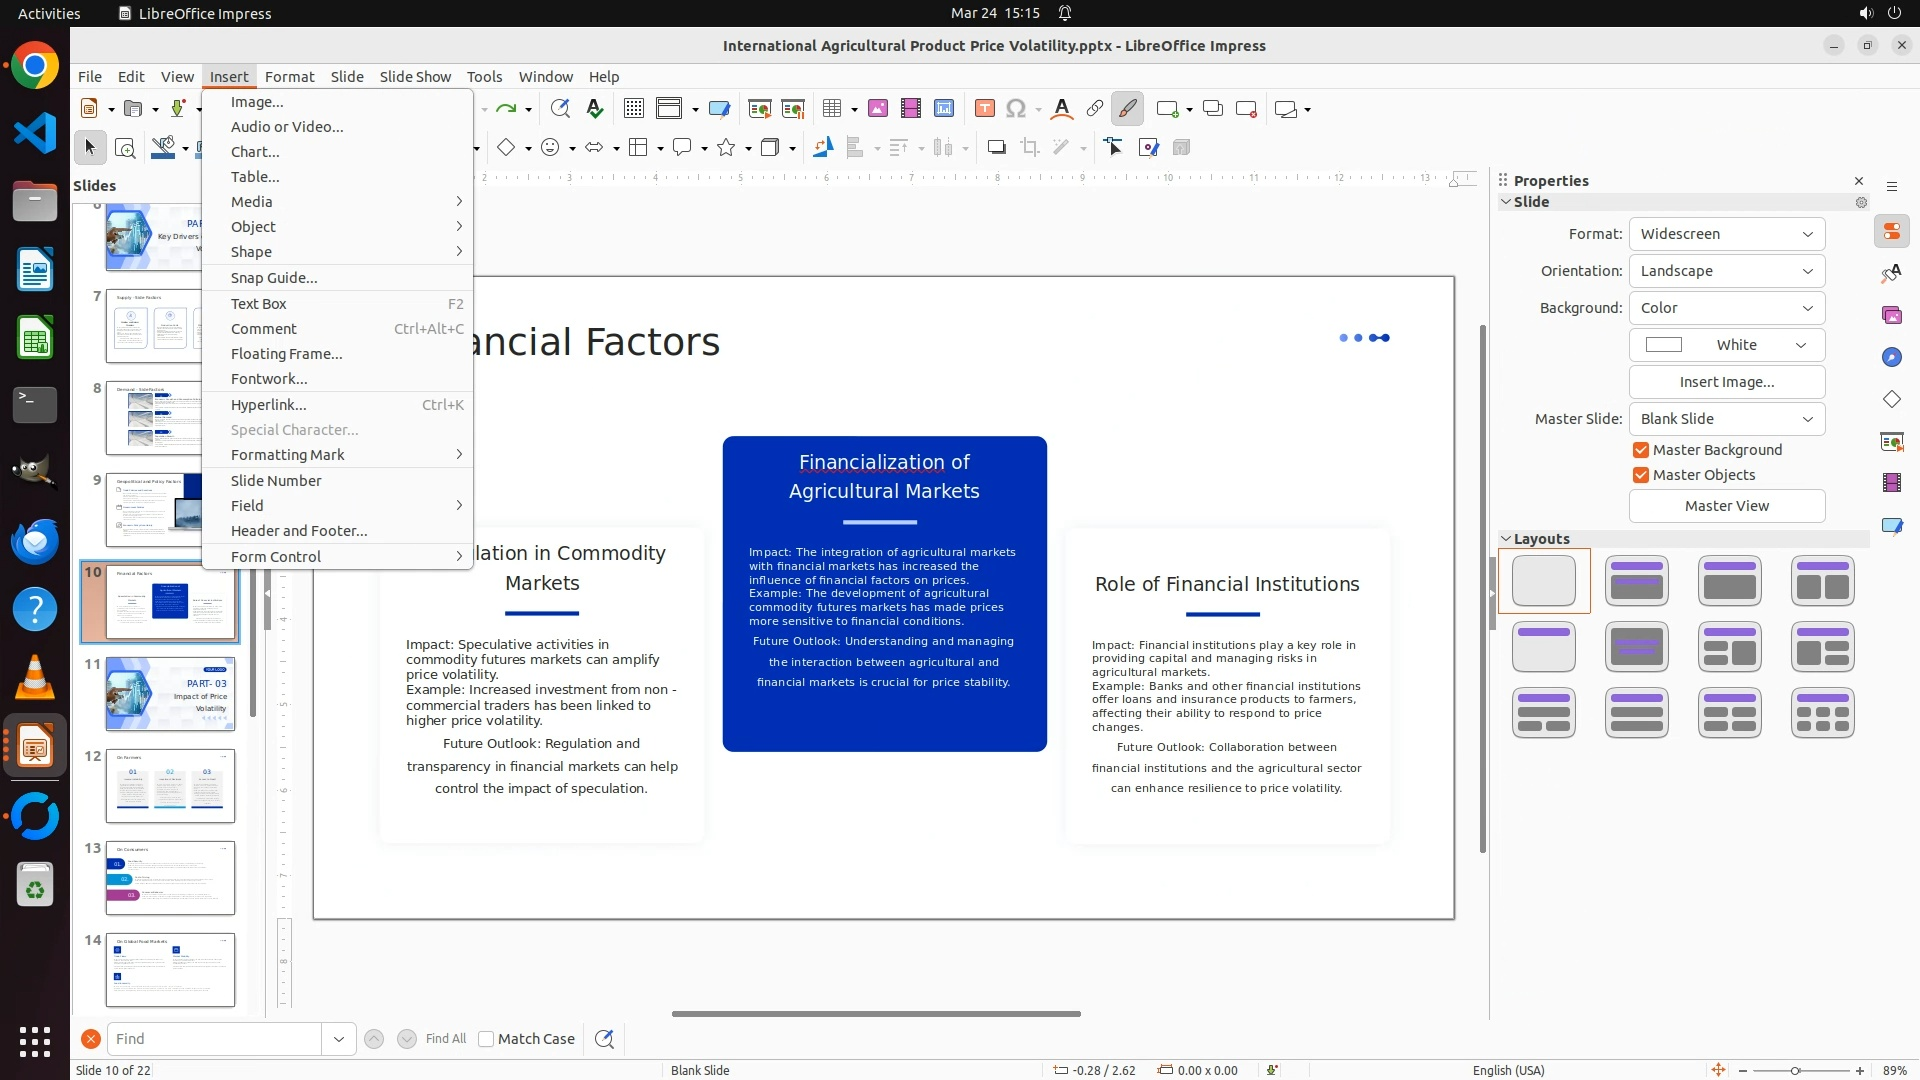Choose Text Box from Insert menu
This screenshot has height=1080, width=1920.
(x=259, y=304)
